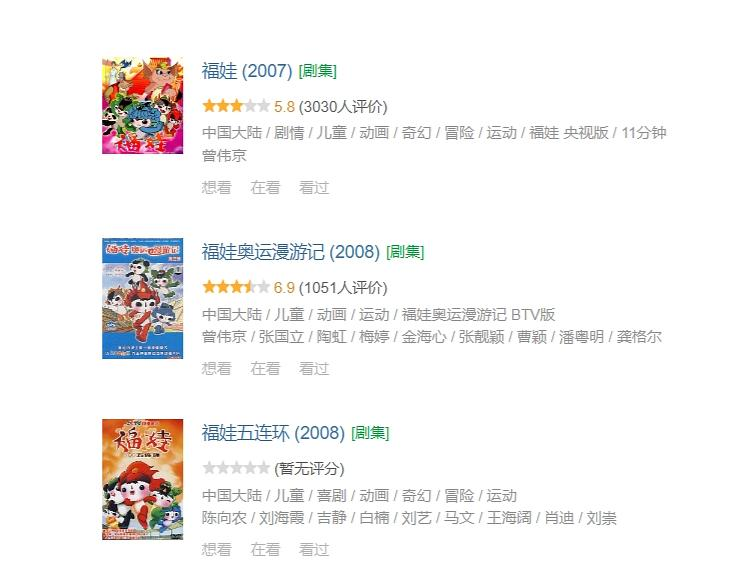Mark 福娃 (2007) as 看过

point(314,188)
